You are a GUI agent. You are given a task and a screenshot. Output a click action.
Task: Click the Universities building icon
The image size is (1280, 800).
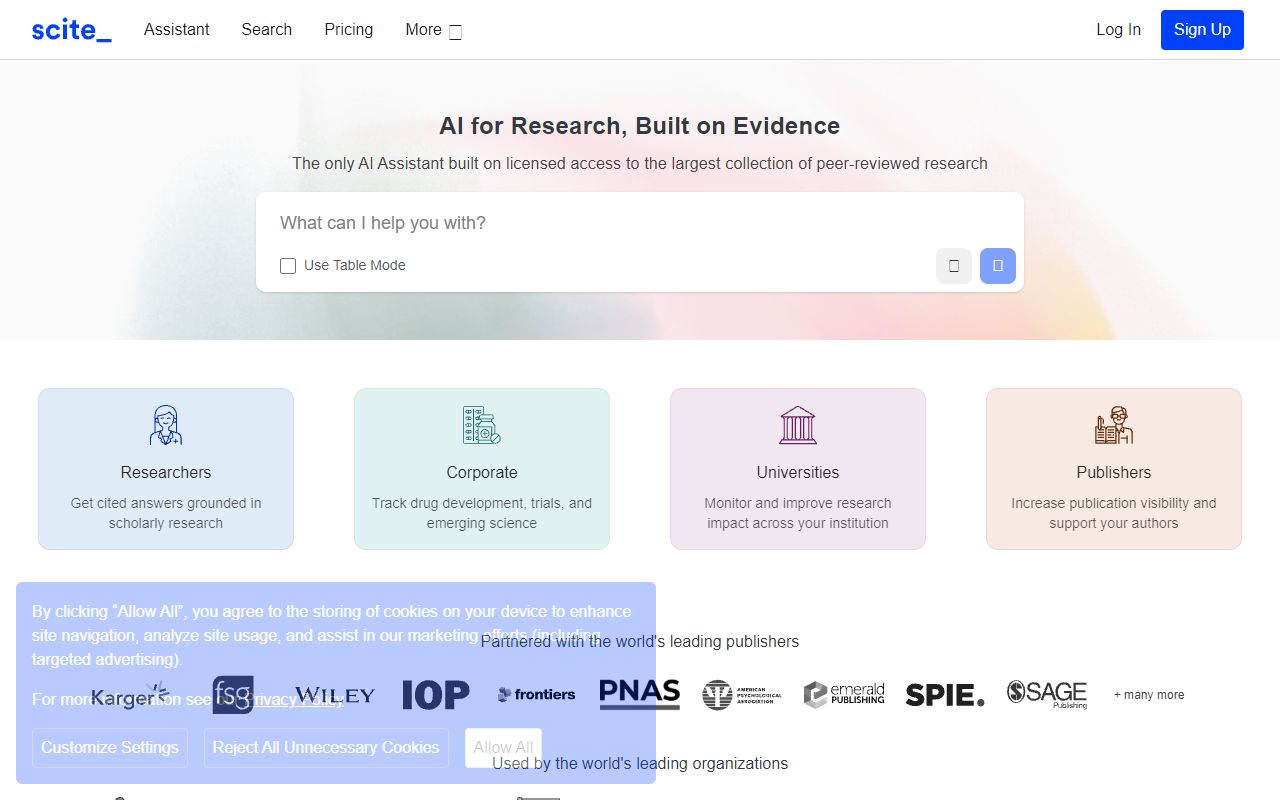797,425
